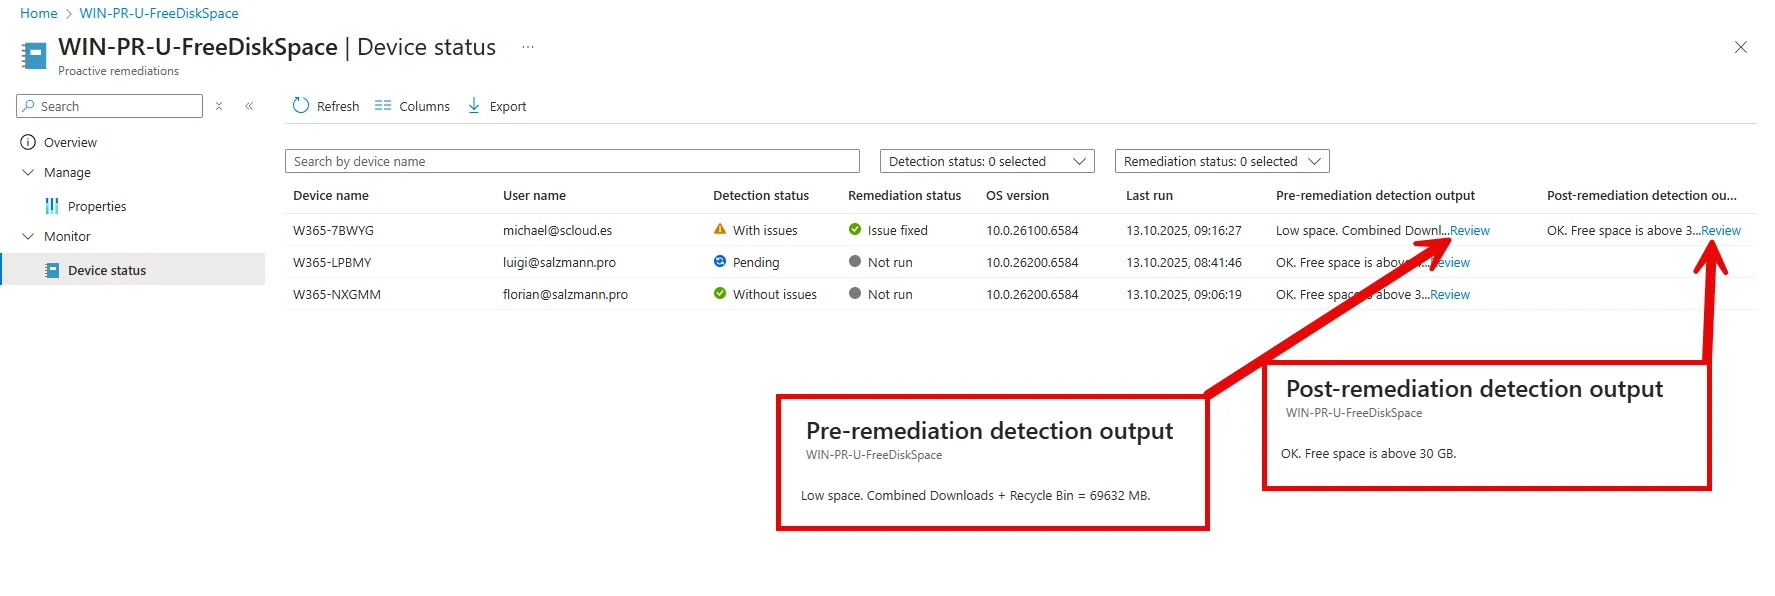Image resolution: width=1775 pixels, height=596 pixels.
Task: Focus the sidebar Search field
Action: [x=110, y=106]
